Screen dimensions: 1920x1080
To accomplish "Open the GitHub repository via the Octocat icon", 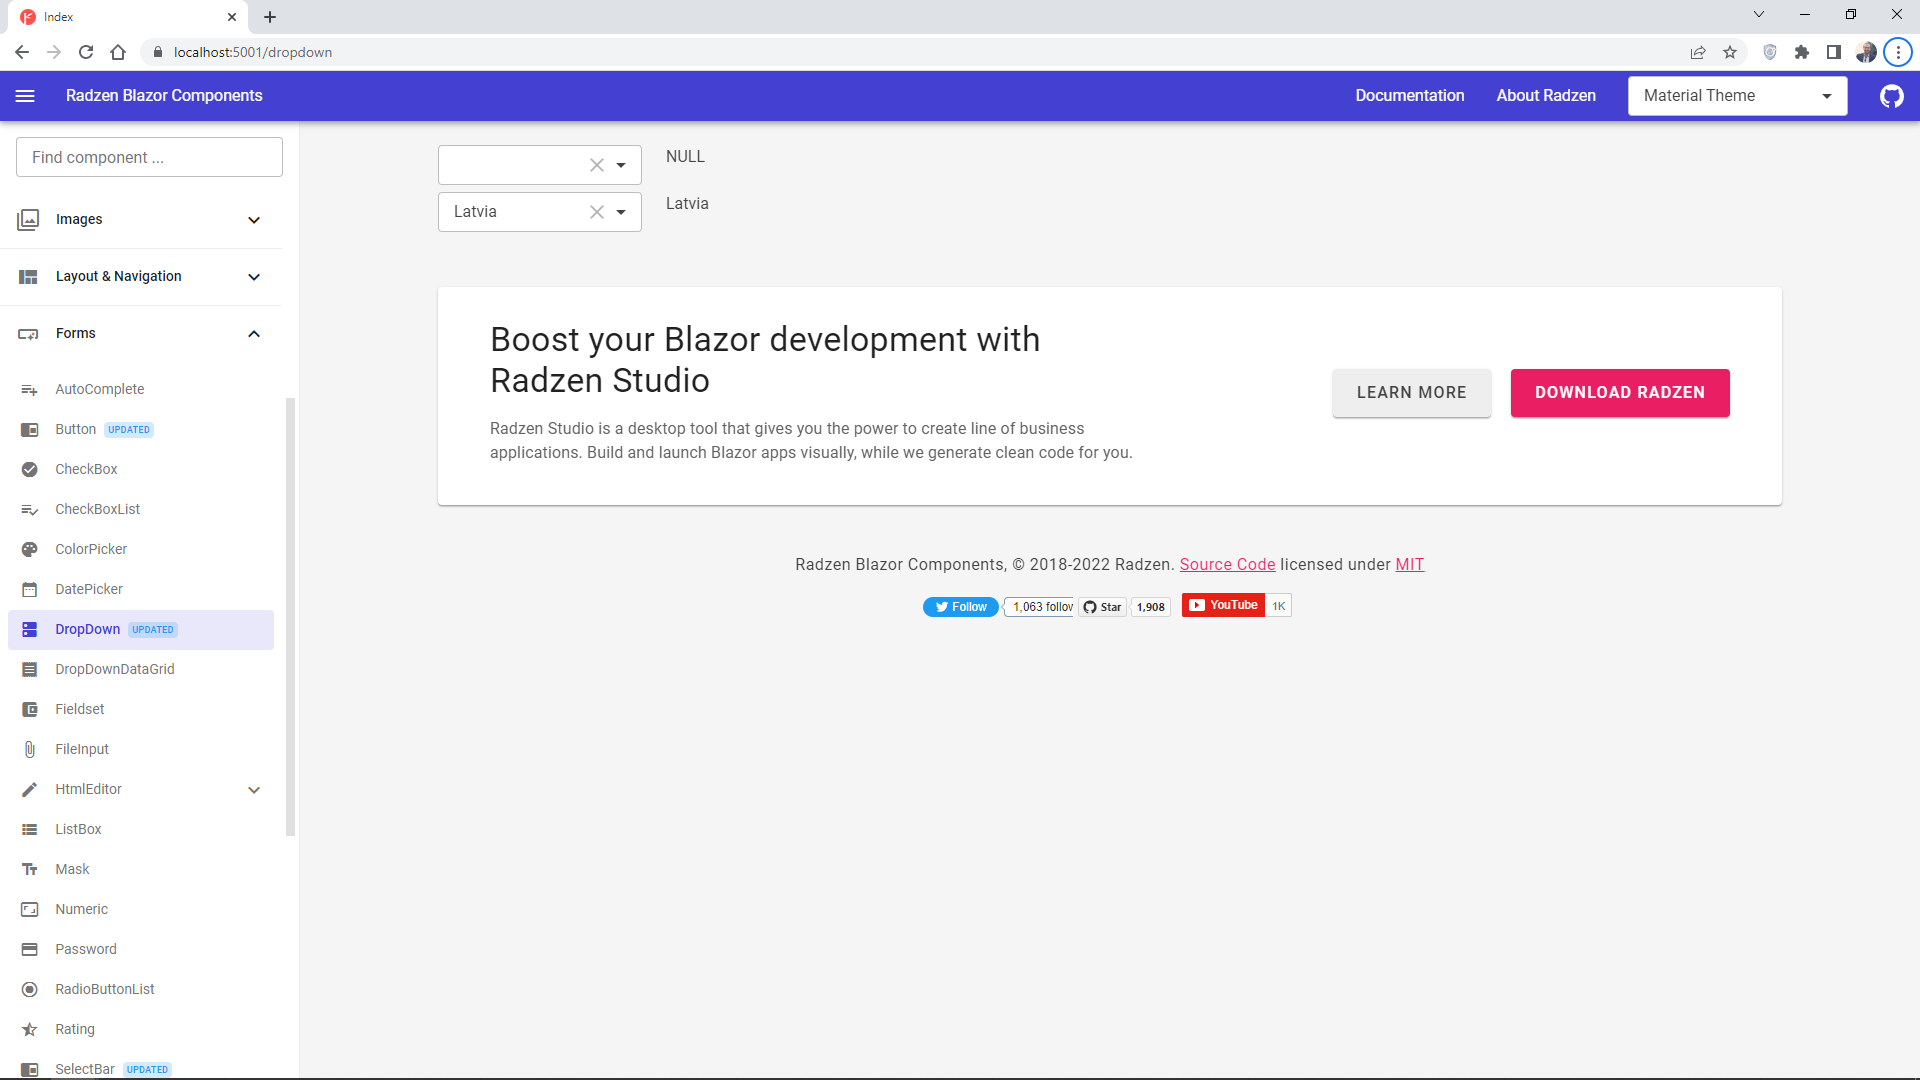I will (x=1891, y=96).
